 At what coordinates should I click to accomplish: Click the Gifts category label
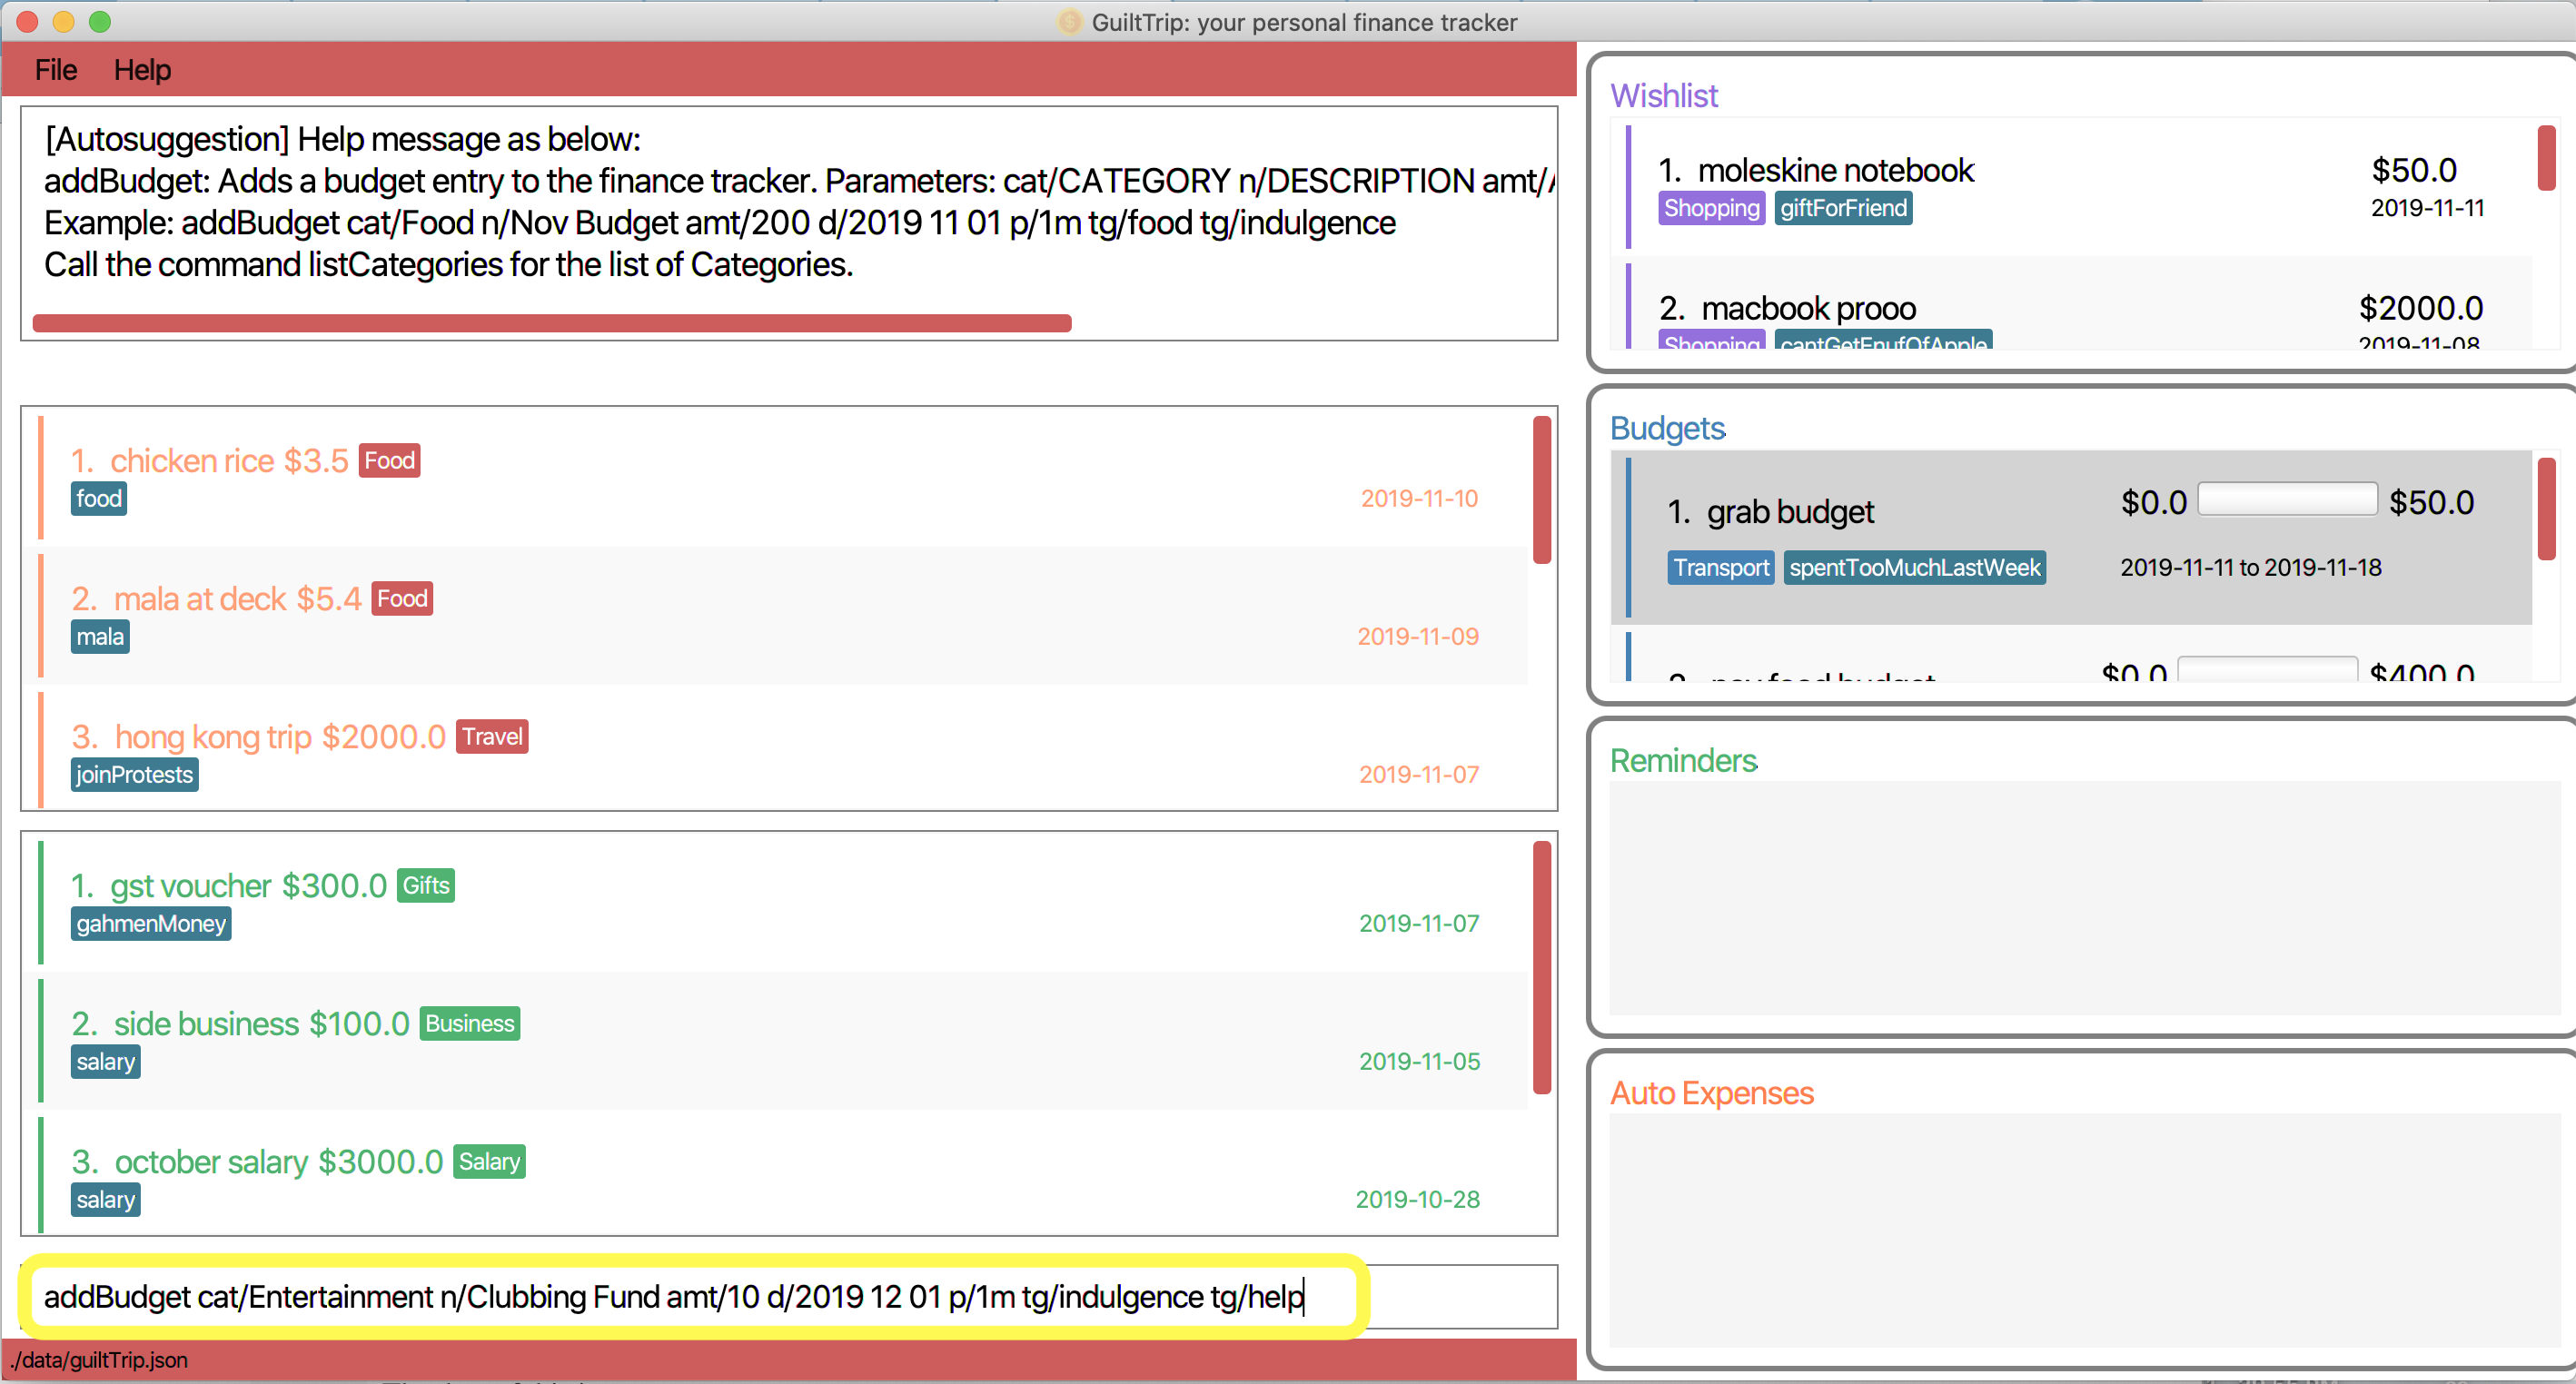tap(426, 885)
